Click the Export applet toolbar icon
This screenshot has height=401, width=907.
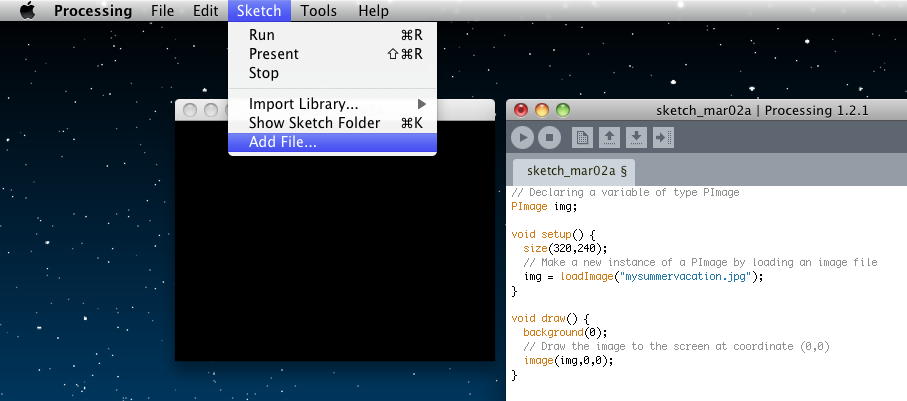point(663,138)
